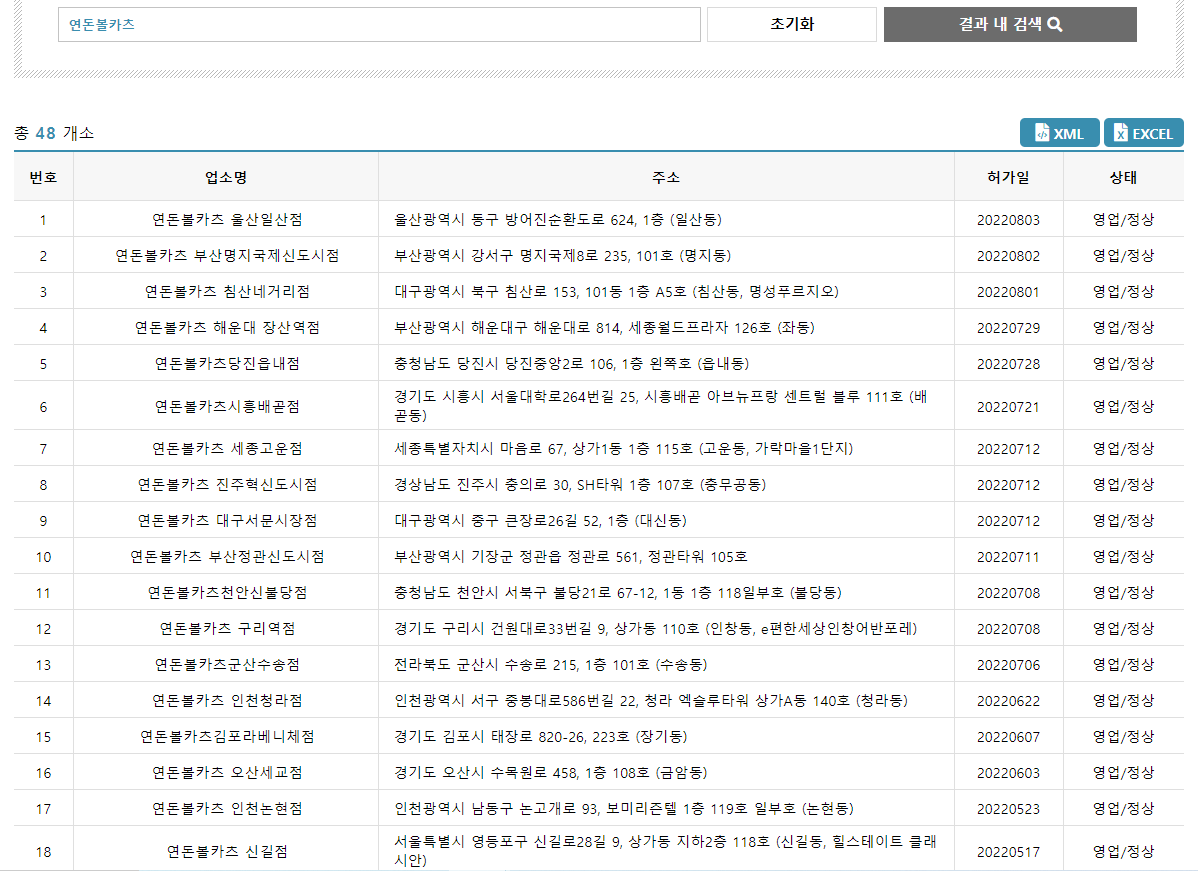Click address 경기도 오산시 수목원로 458
Image resolution: width=1198 pixels, height=871 pixels.
pyautogui.click(x=551, y=772)
